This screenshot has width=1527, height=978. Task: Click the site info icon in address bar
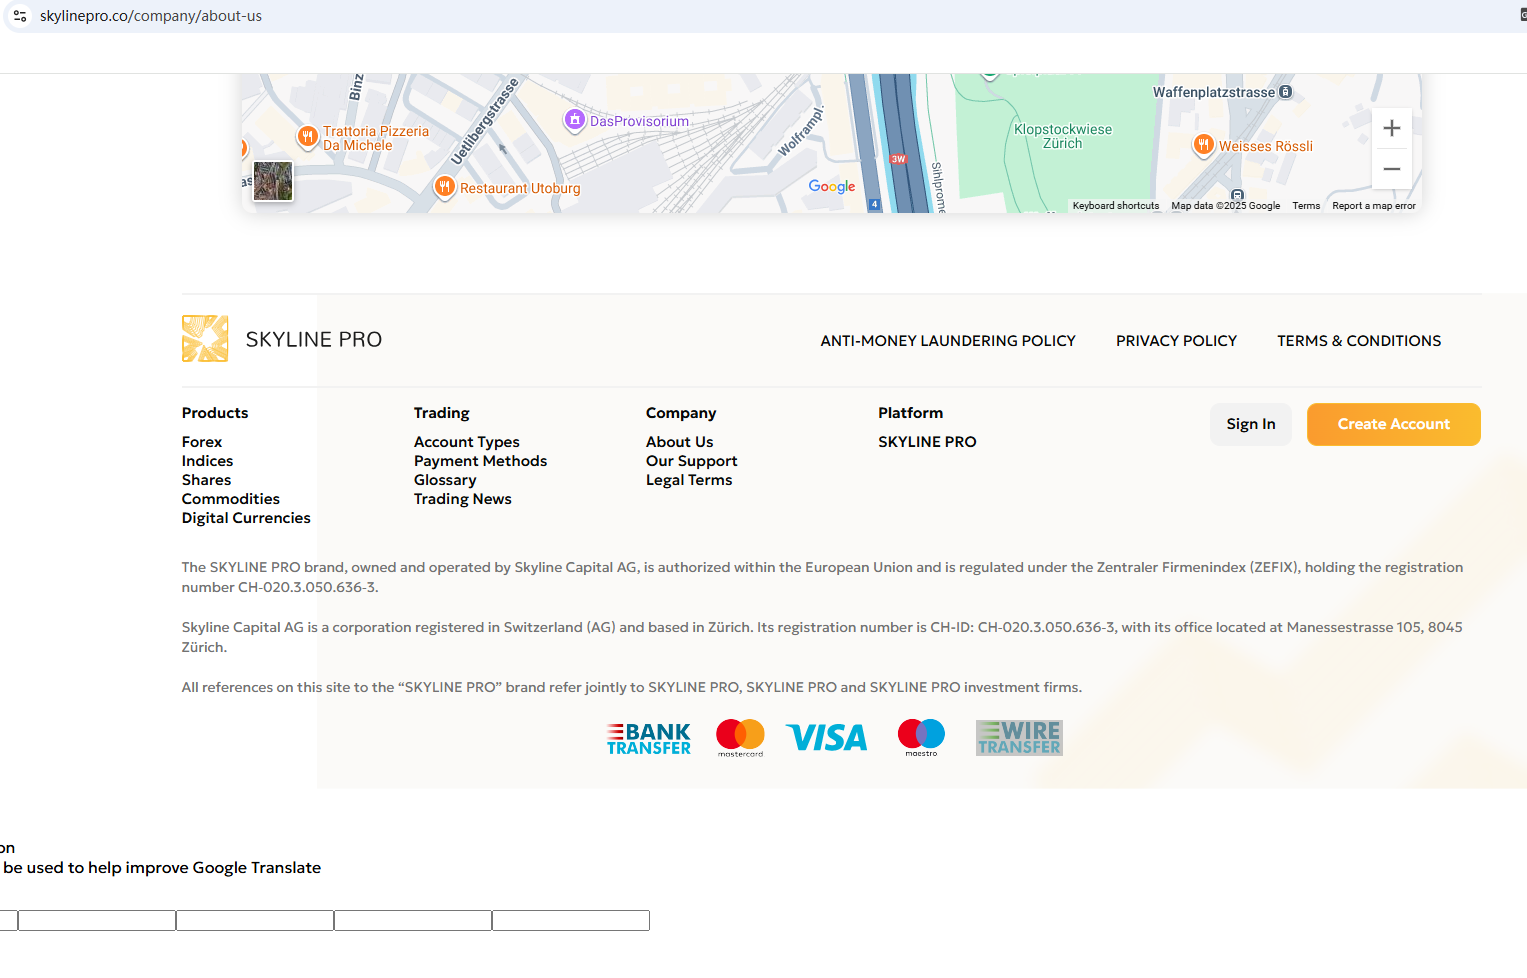(x=20, y=16)
